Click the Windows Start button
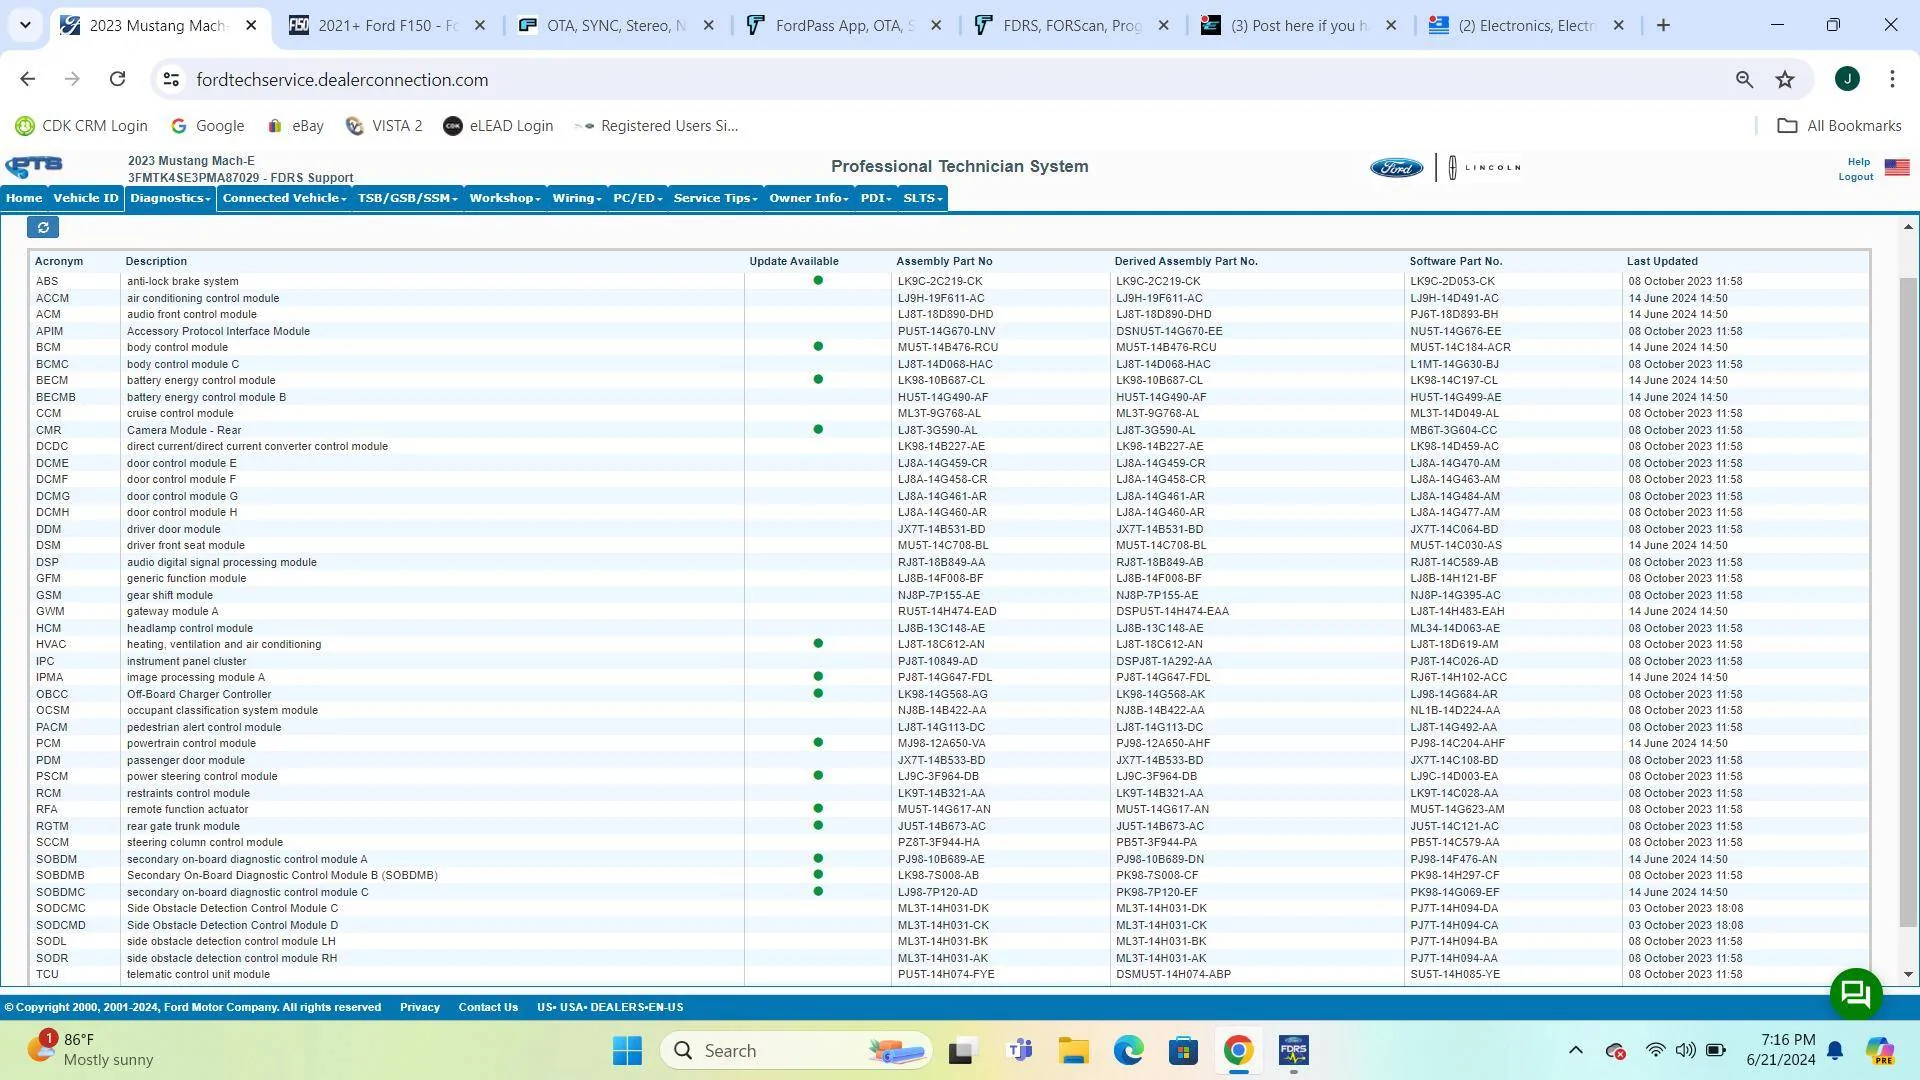This screenshot has height=1080, width=1920. coord(628,1051)
